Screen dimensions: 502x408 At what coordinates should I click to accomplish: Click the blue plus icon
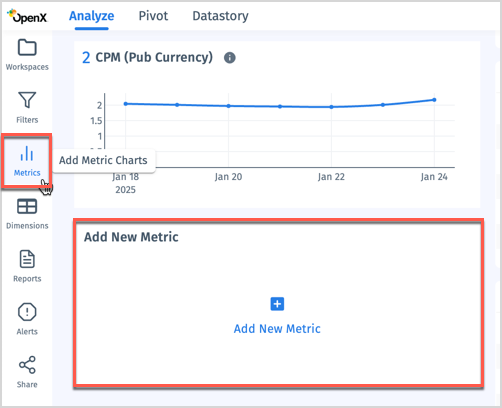[x=277, y=304]
